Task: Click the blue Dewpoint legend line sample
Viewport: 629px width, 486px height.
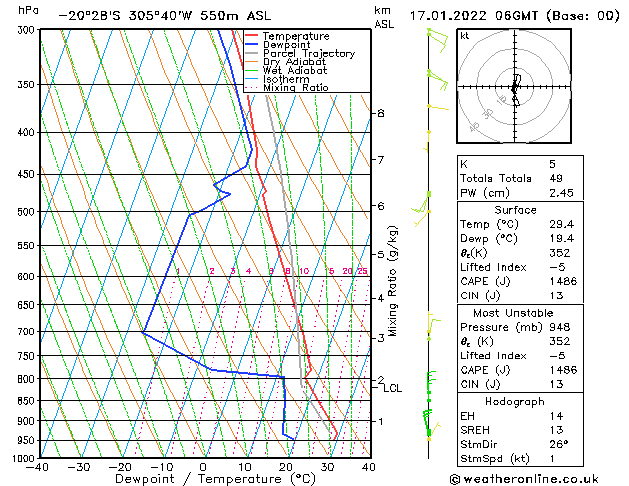Action: click(251, 44)
